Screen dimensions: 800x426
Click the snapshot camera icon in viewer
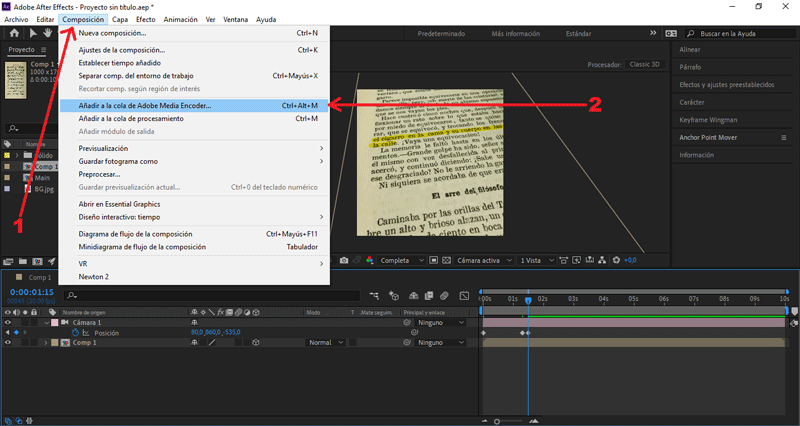click(x=344, y=260)
